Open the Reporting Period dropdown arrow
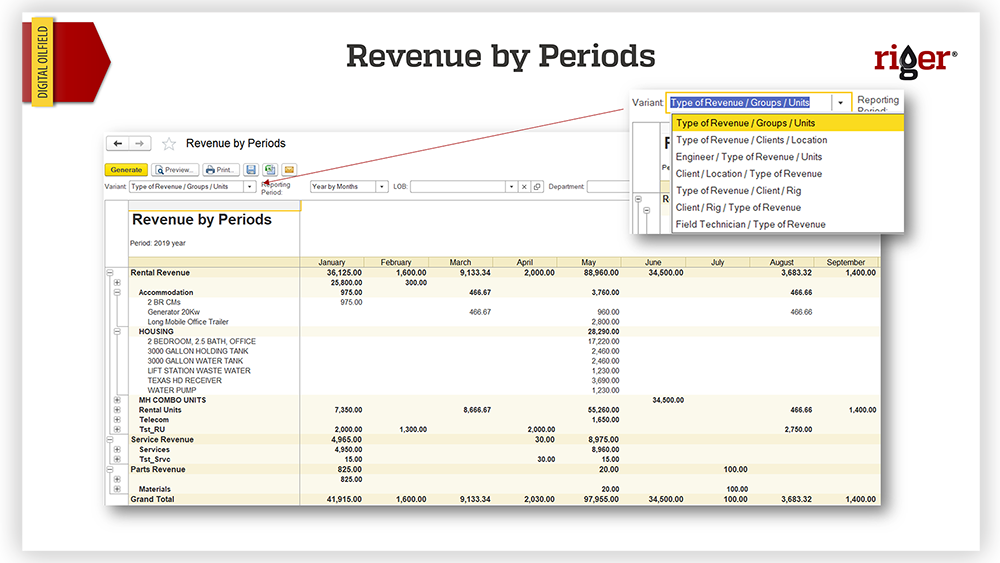Image resolution: width=1000 pixels, height=563 pixels. [382, 187]
